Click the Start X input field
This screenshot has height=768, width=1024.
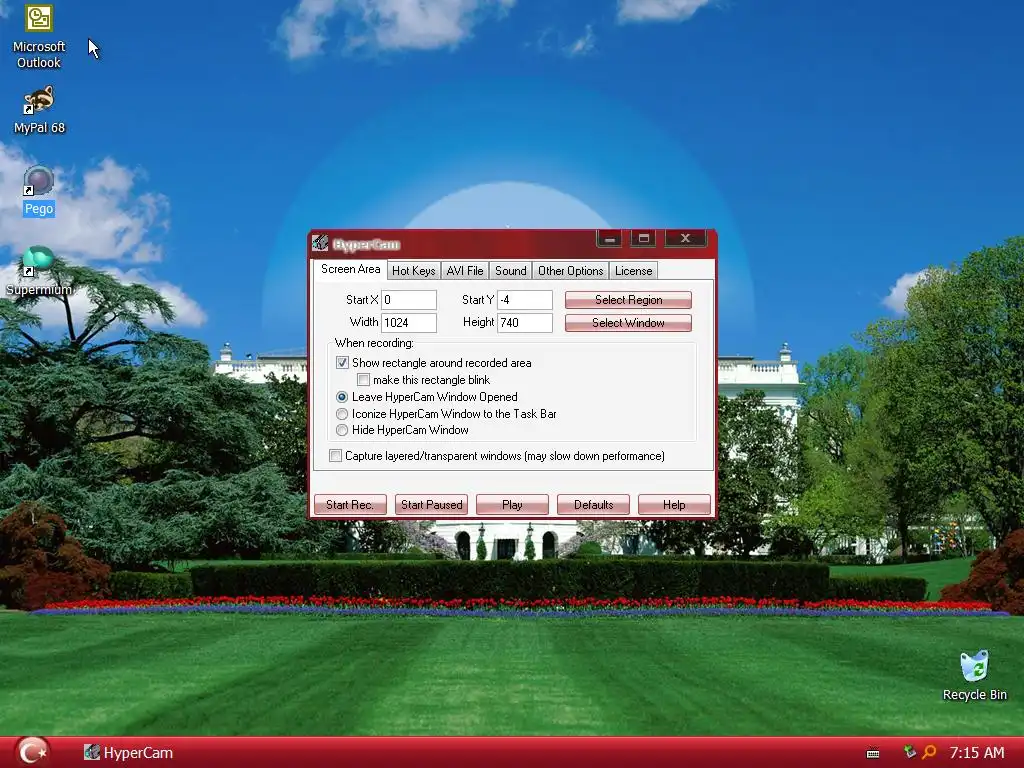409,300
